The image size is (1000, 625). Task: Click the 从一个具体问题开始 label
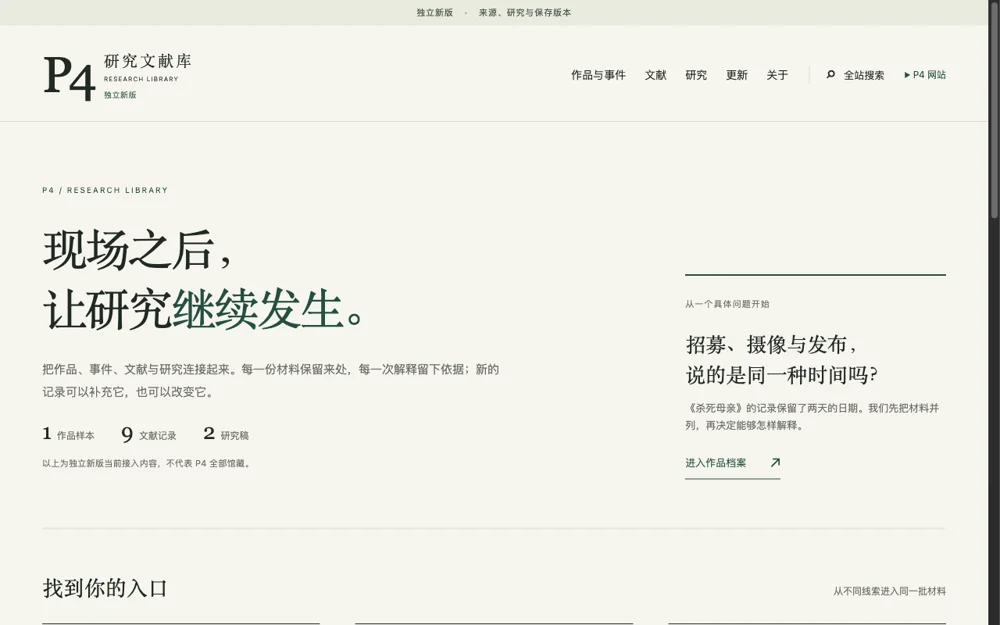pyautogui.click(x=727, y=304)
